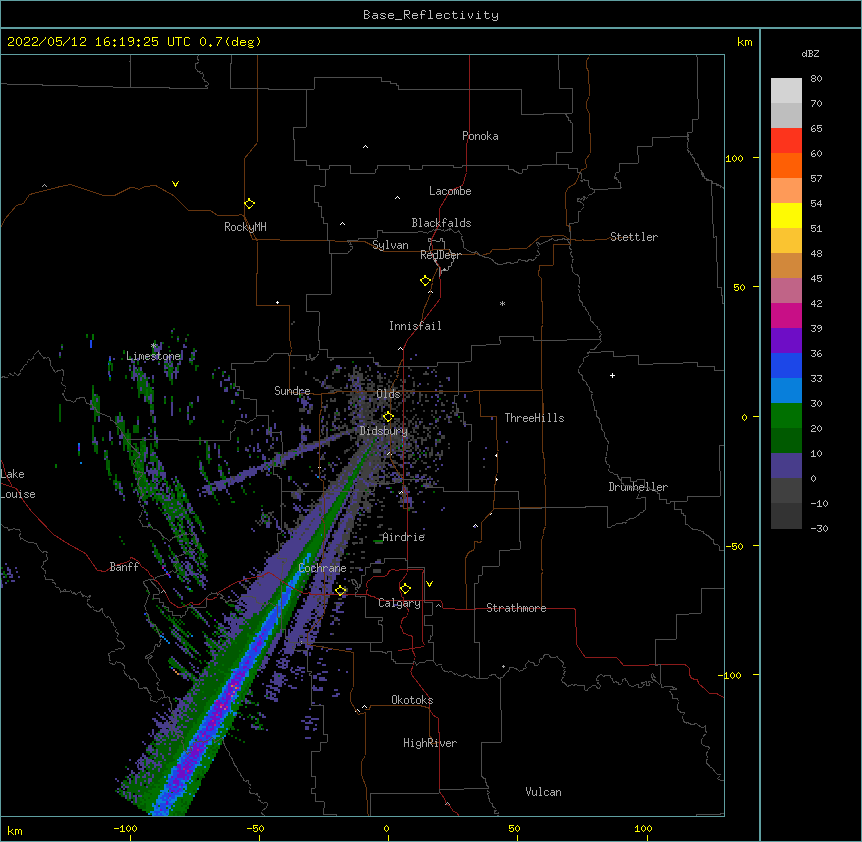Click the -100 label on bottom axis
862x842 pixels.
[125, 828]
